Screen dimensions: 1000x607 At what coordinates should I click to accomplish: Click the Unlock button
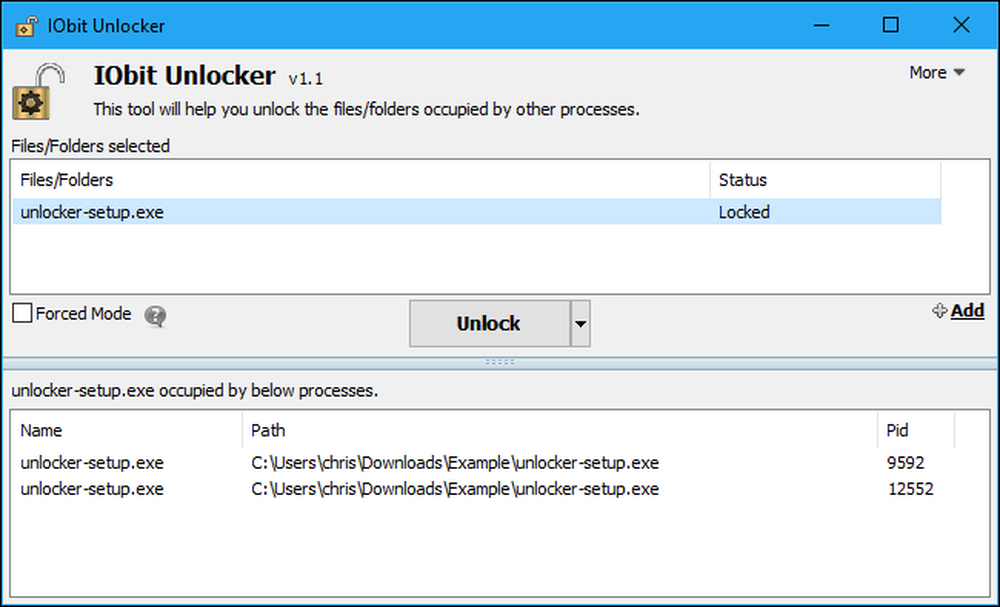point(489,324)
